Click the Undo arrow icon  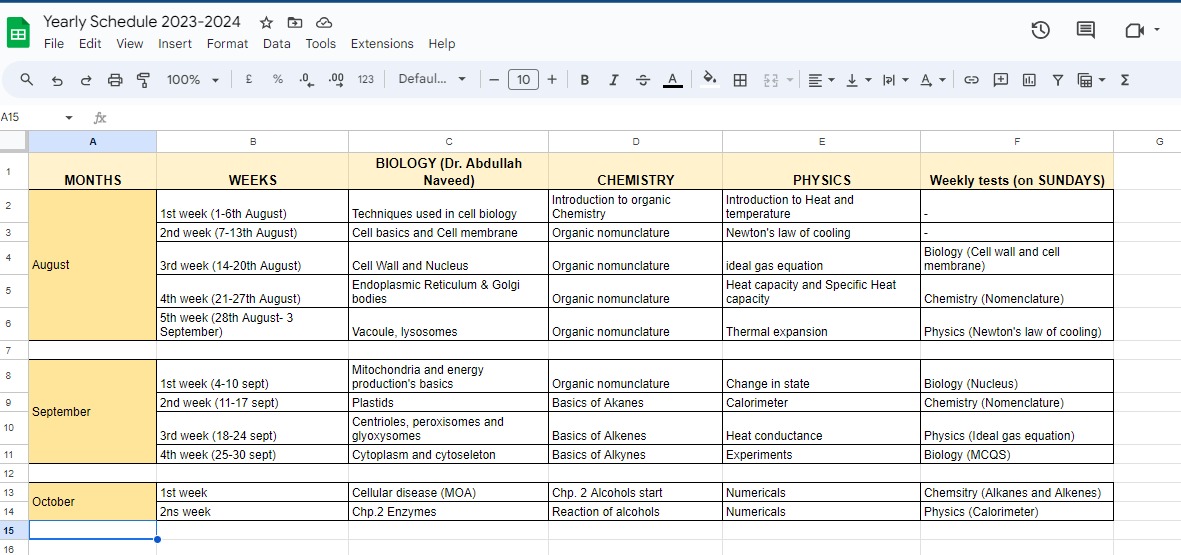pyautogui.click(x=56, y=80)
